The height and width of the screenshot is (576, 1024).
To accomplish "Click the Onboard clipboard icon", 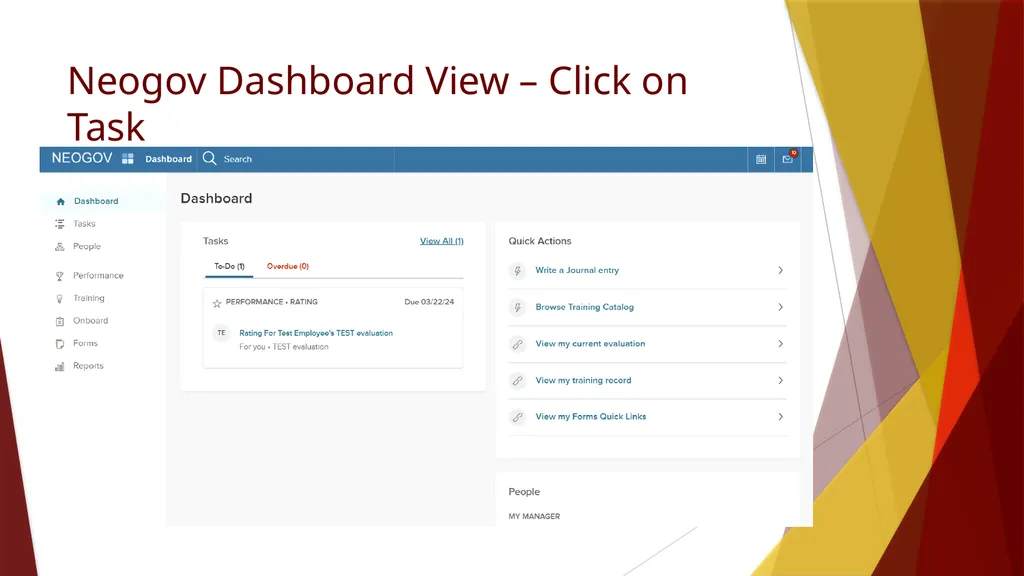I will (x=59, y=321).
